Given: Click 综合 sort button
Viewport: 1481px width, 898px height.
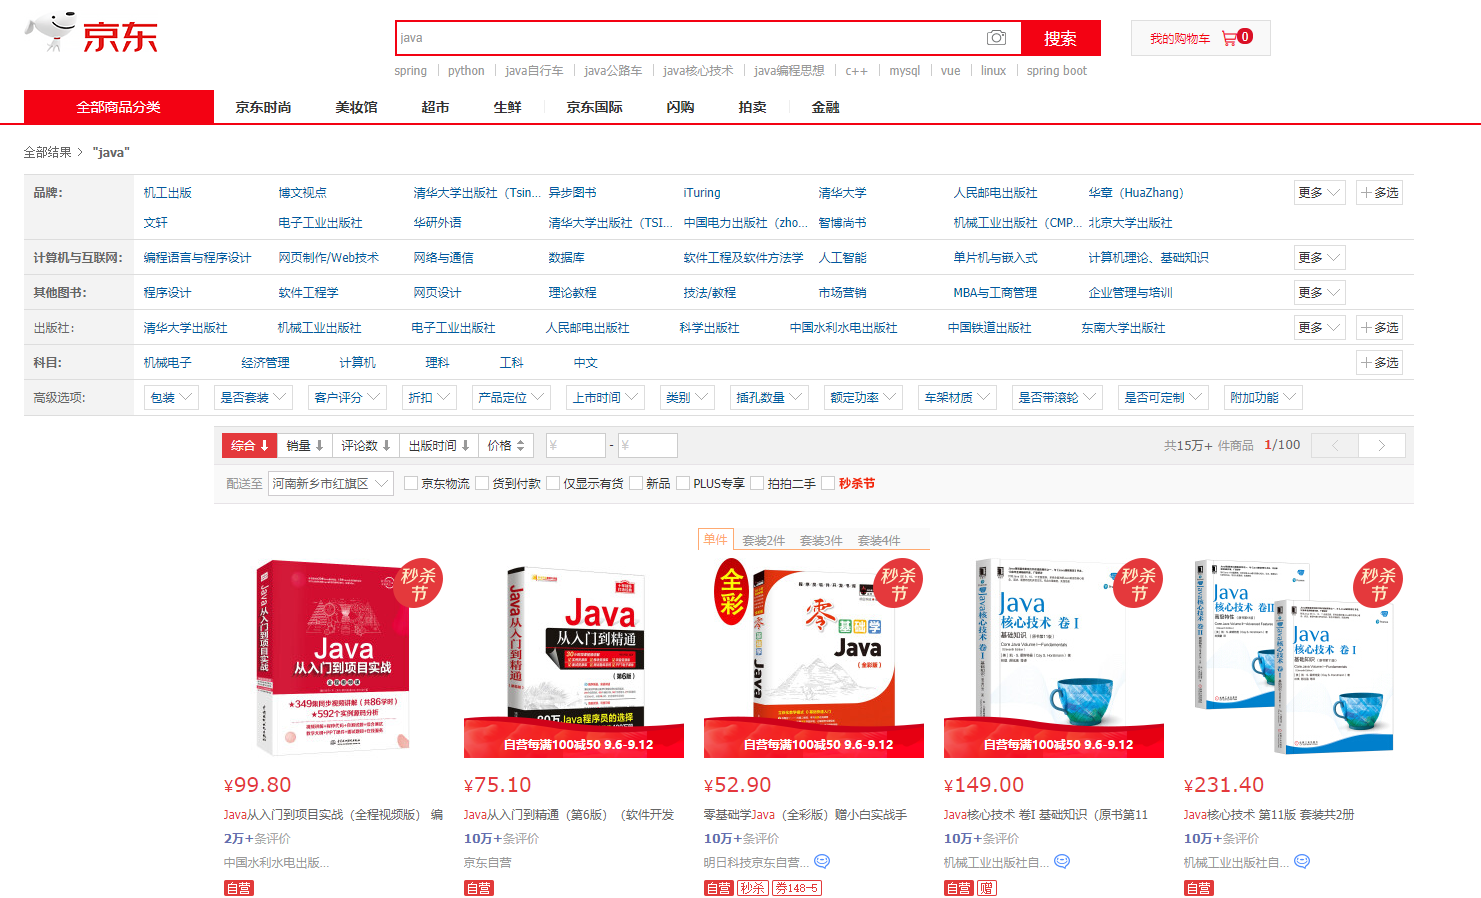Looking at the screenshot, I should coord(249,446).
